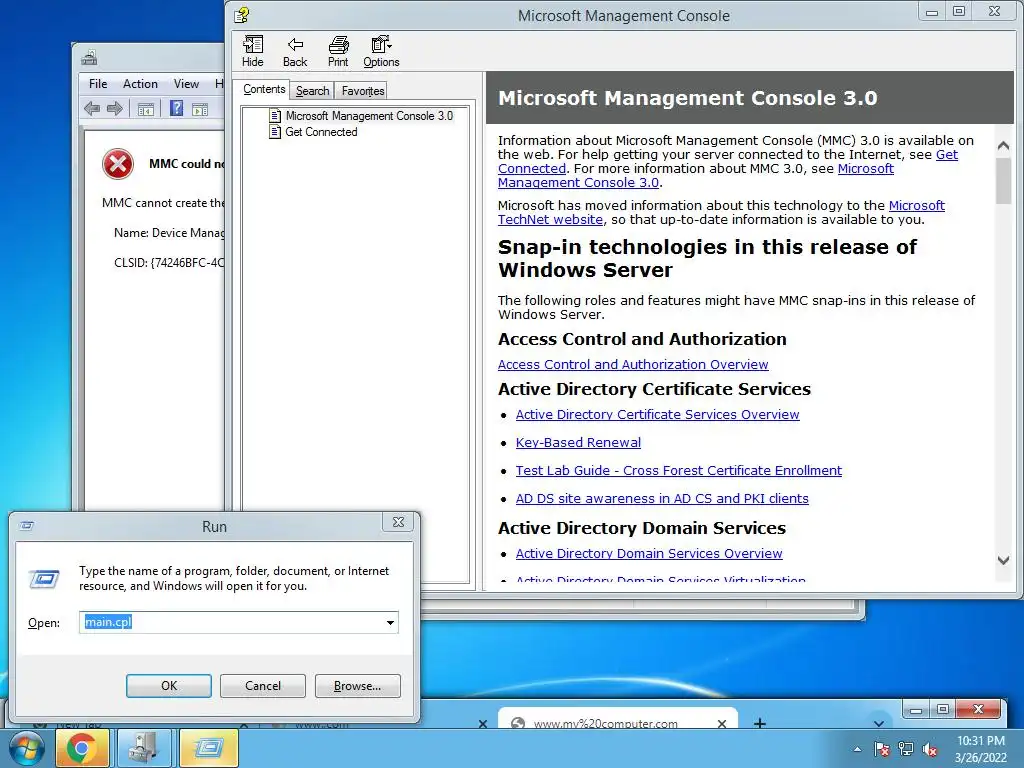Click the globe icon on Chrome tab
Image resolution: width=1024 pixels, height=768 pixels.
518,722
